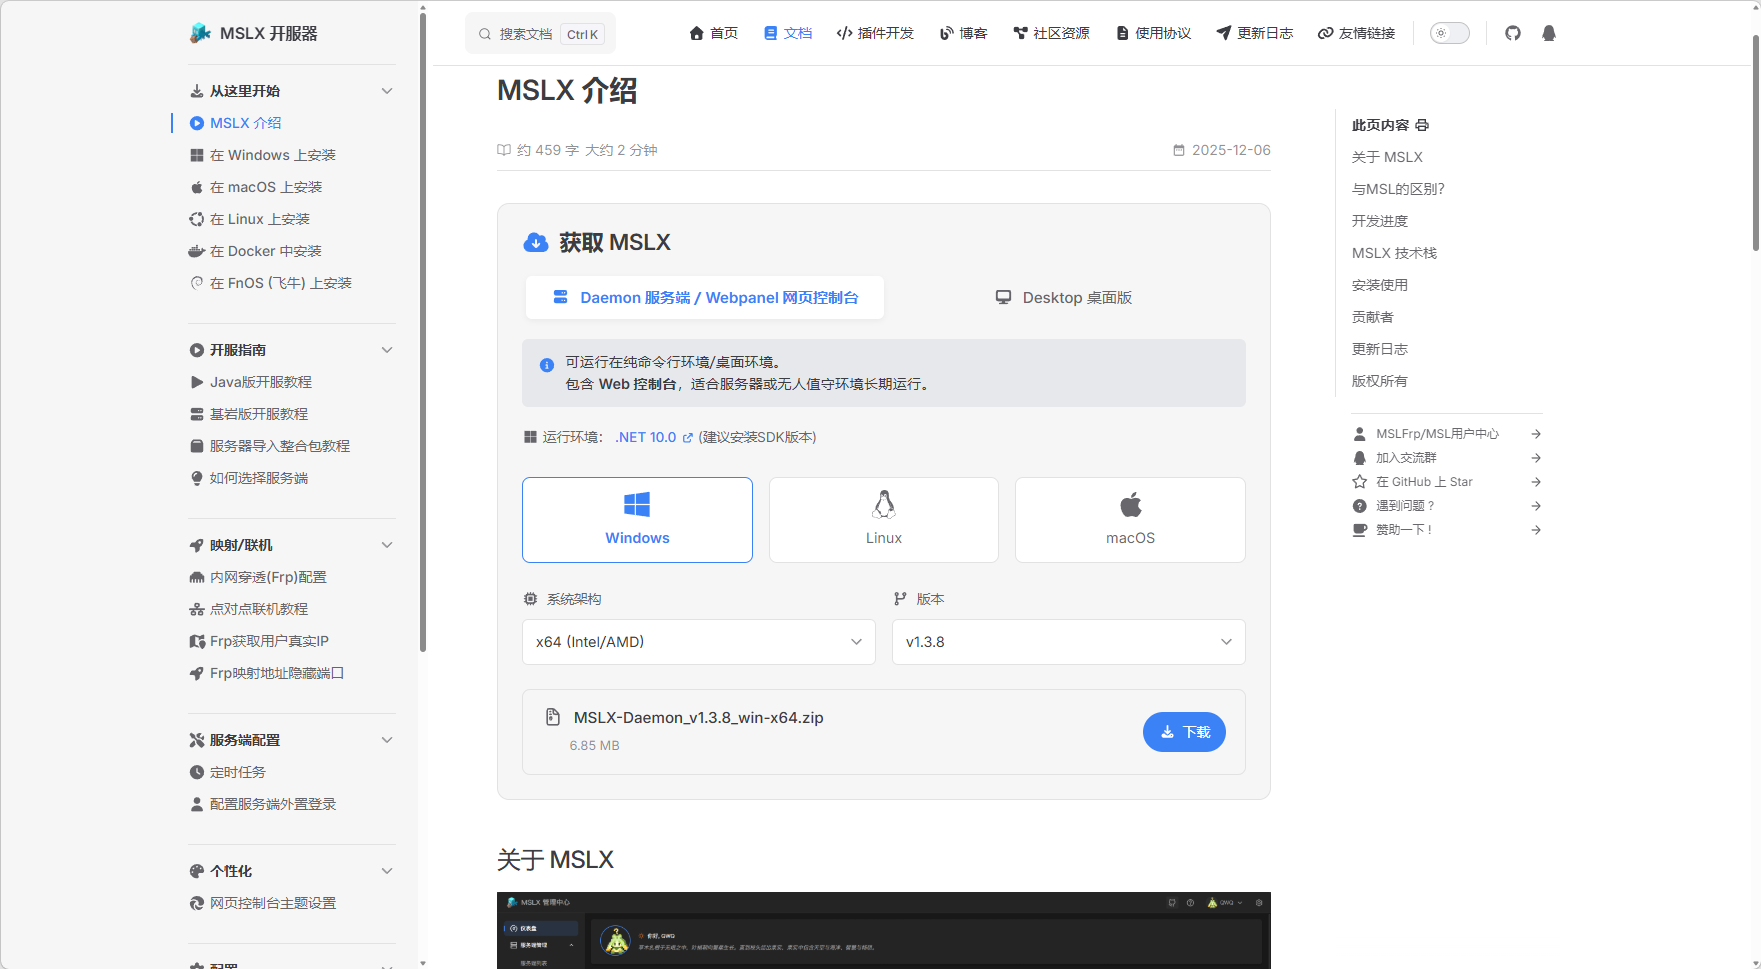Jump to 与MSL的区别? in page outline
Screen dimensions: 1761x969
coord(1398,189)
